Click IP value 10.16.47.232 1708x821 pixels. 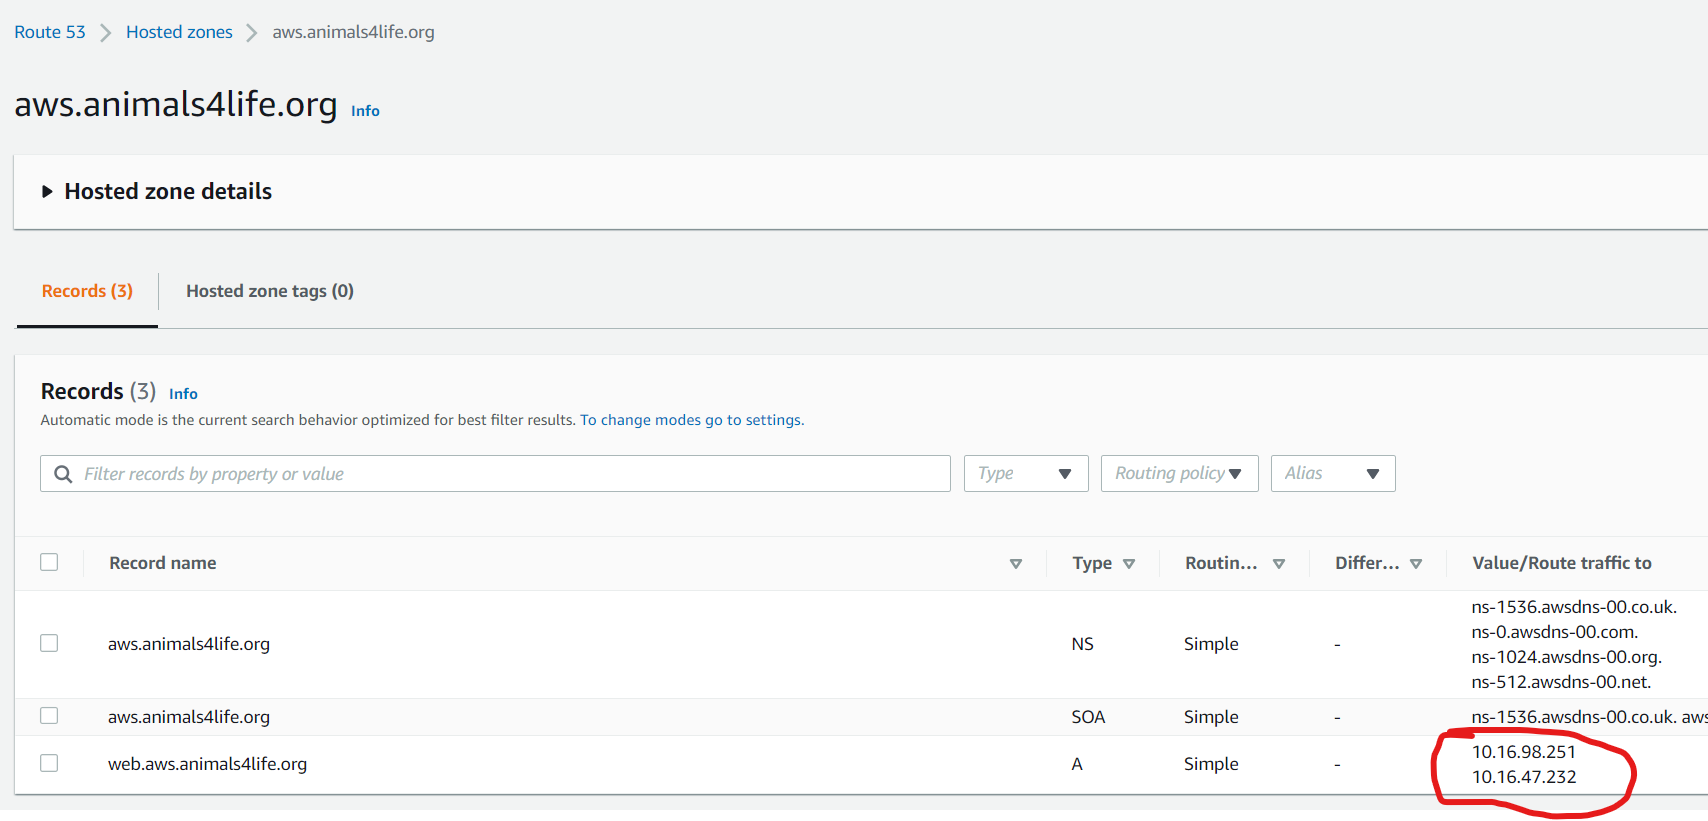coord(1524,777)
